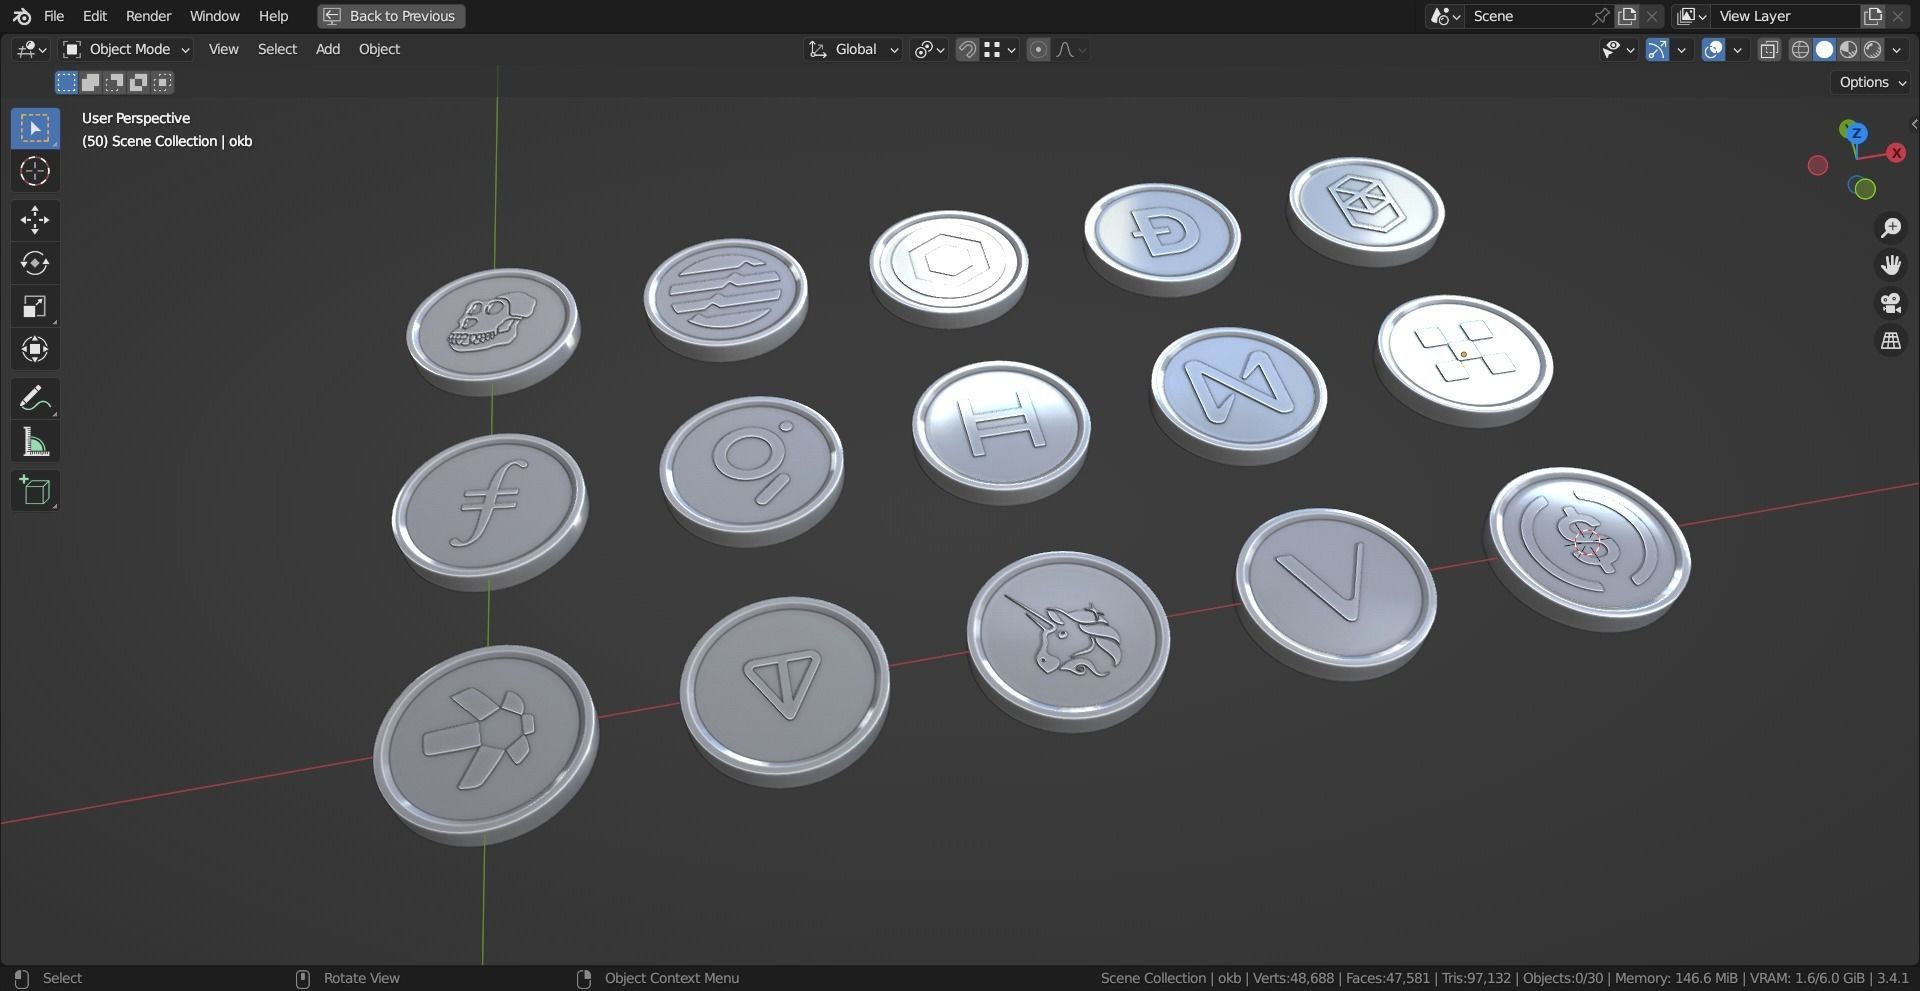1920x991 pixels.
Task: Set selection mode to Set (new)
Action: tap(66, 82)
